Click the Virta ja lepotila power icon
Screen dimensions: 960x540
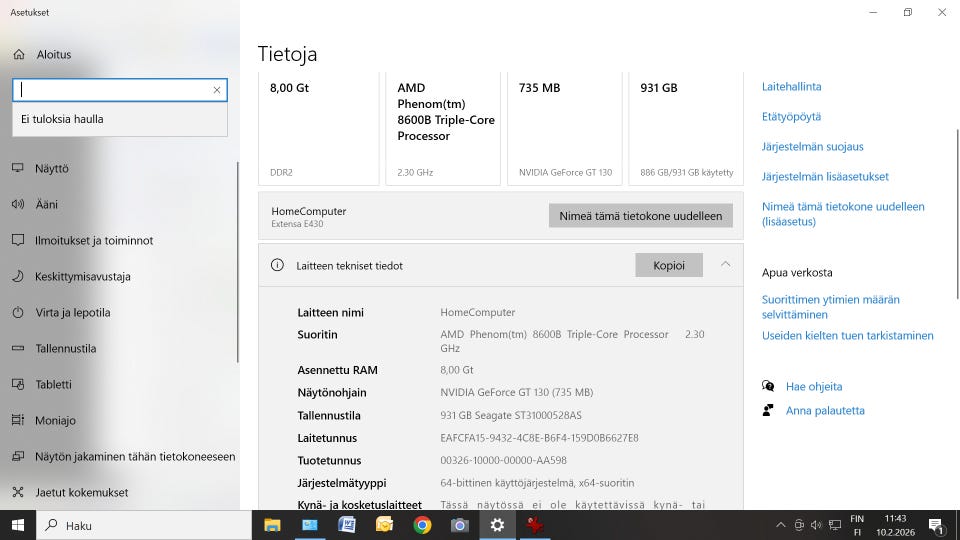(x=18, y=312)
